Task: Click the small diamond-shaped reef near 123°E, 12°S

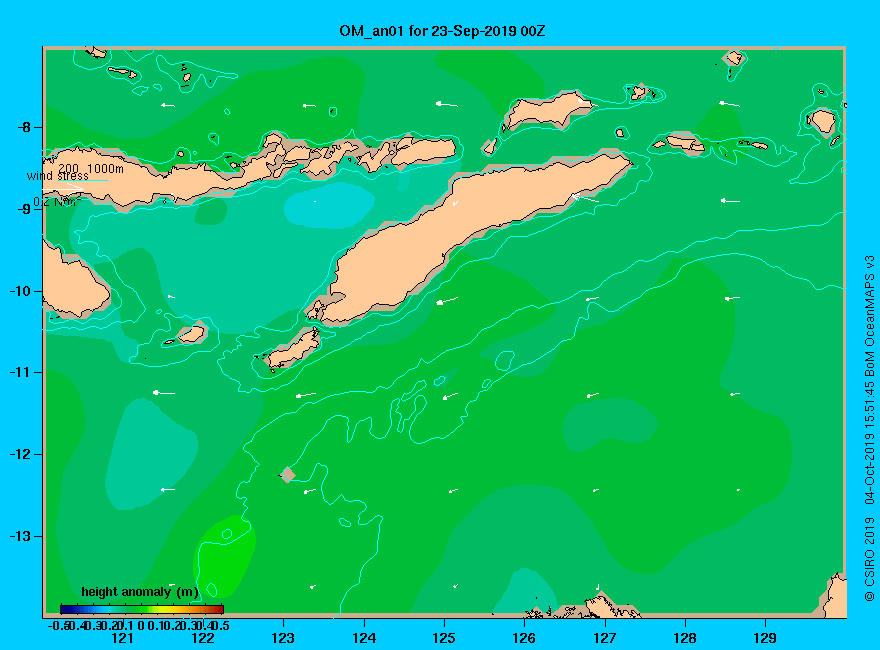Action: (287, 475)
